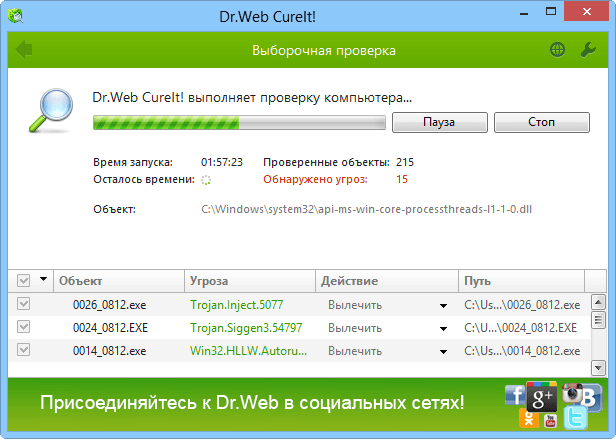Open the VKontakte social icon

pos(591,398)
